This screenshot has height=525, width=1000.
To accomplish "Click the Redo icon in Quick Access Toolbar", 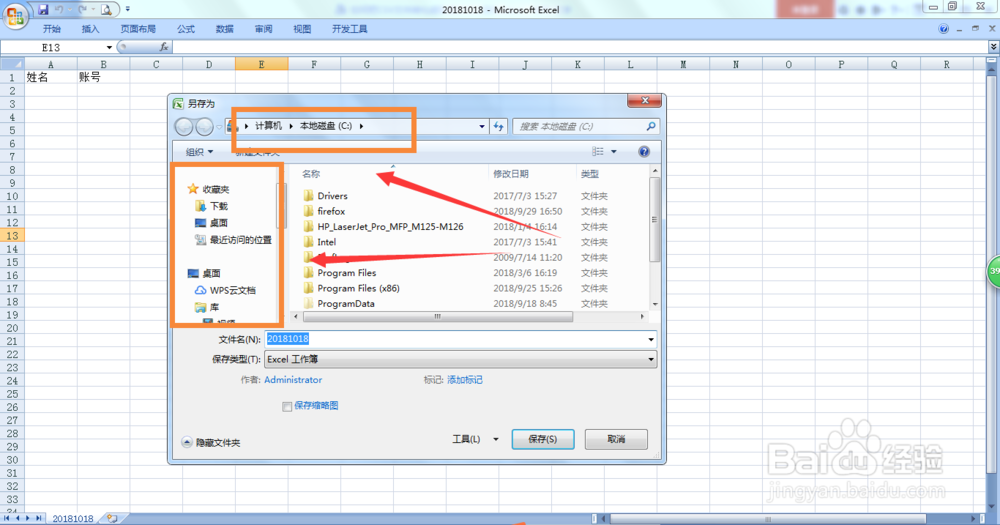I will (x=83, y=9).
